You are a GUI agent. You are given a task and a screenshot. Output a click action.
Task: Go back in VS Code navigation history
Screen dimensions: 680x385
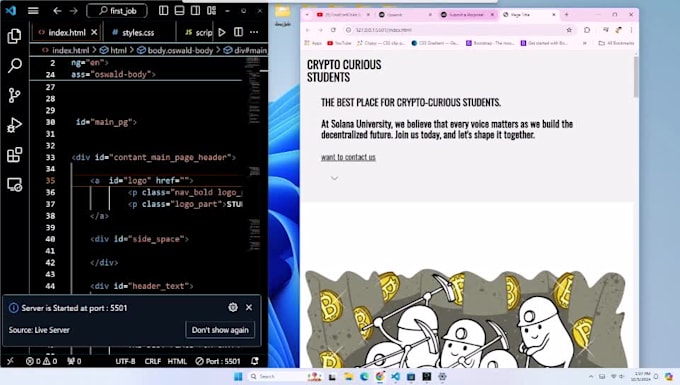tap(57, 10)
